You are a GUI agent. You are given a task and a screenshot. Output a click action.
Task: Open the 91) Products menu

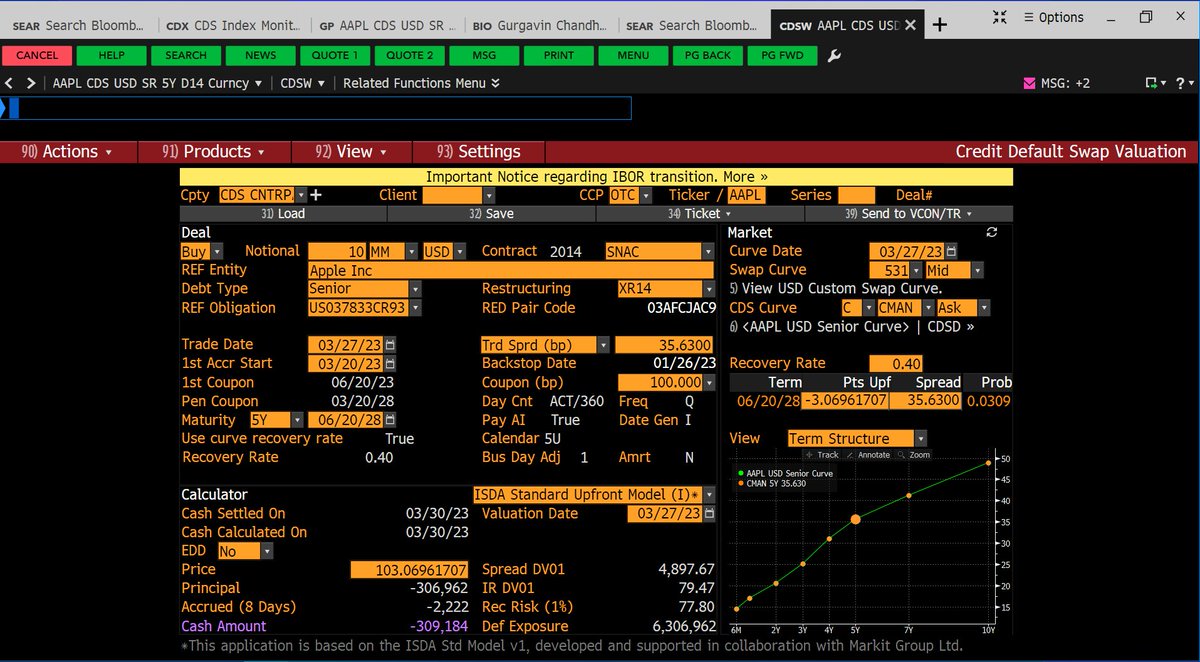(x=213, y=152)
